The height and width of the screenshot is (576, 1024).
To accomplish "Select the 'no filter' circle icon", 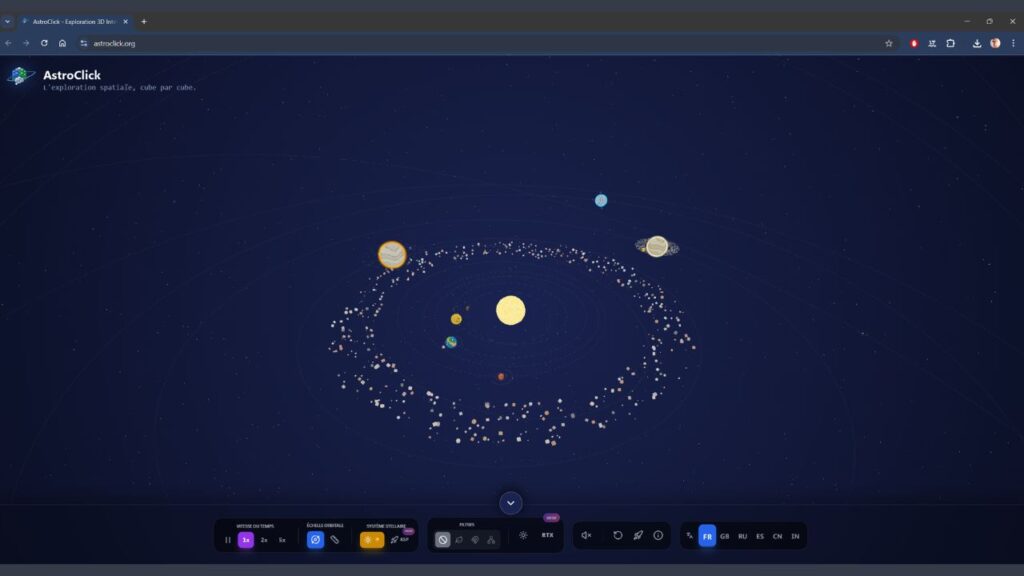I will click(443, 539).
